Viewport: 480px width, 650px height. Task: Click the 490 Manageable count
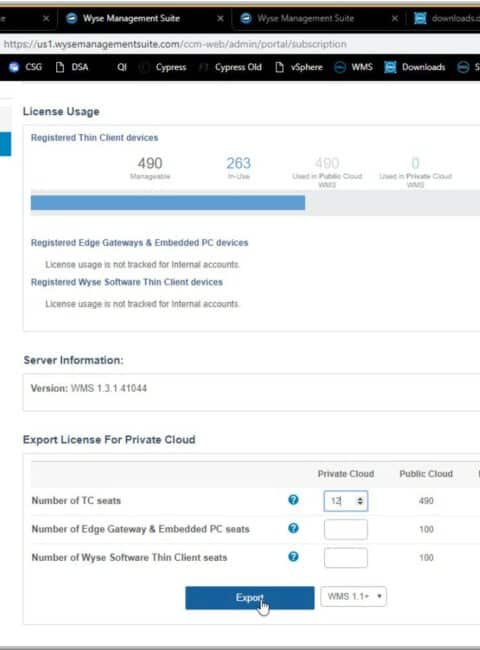click(x=150, y=163)
